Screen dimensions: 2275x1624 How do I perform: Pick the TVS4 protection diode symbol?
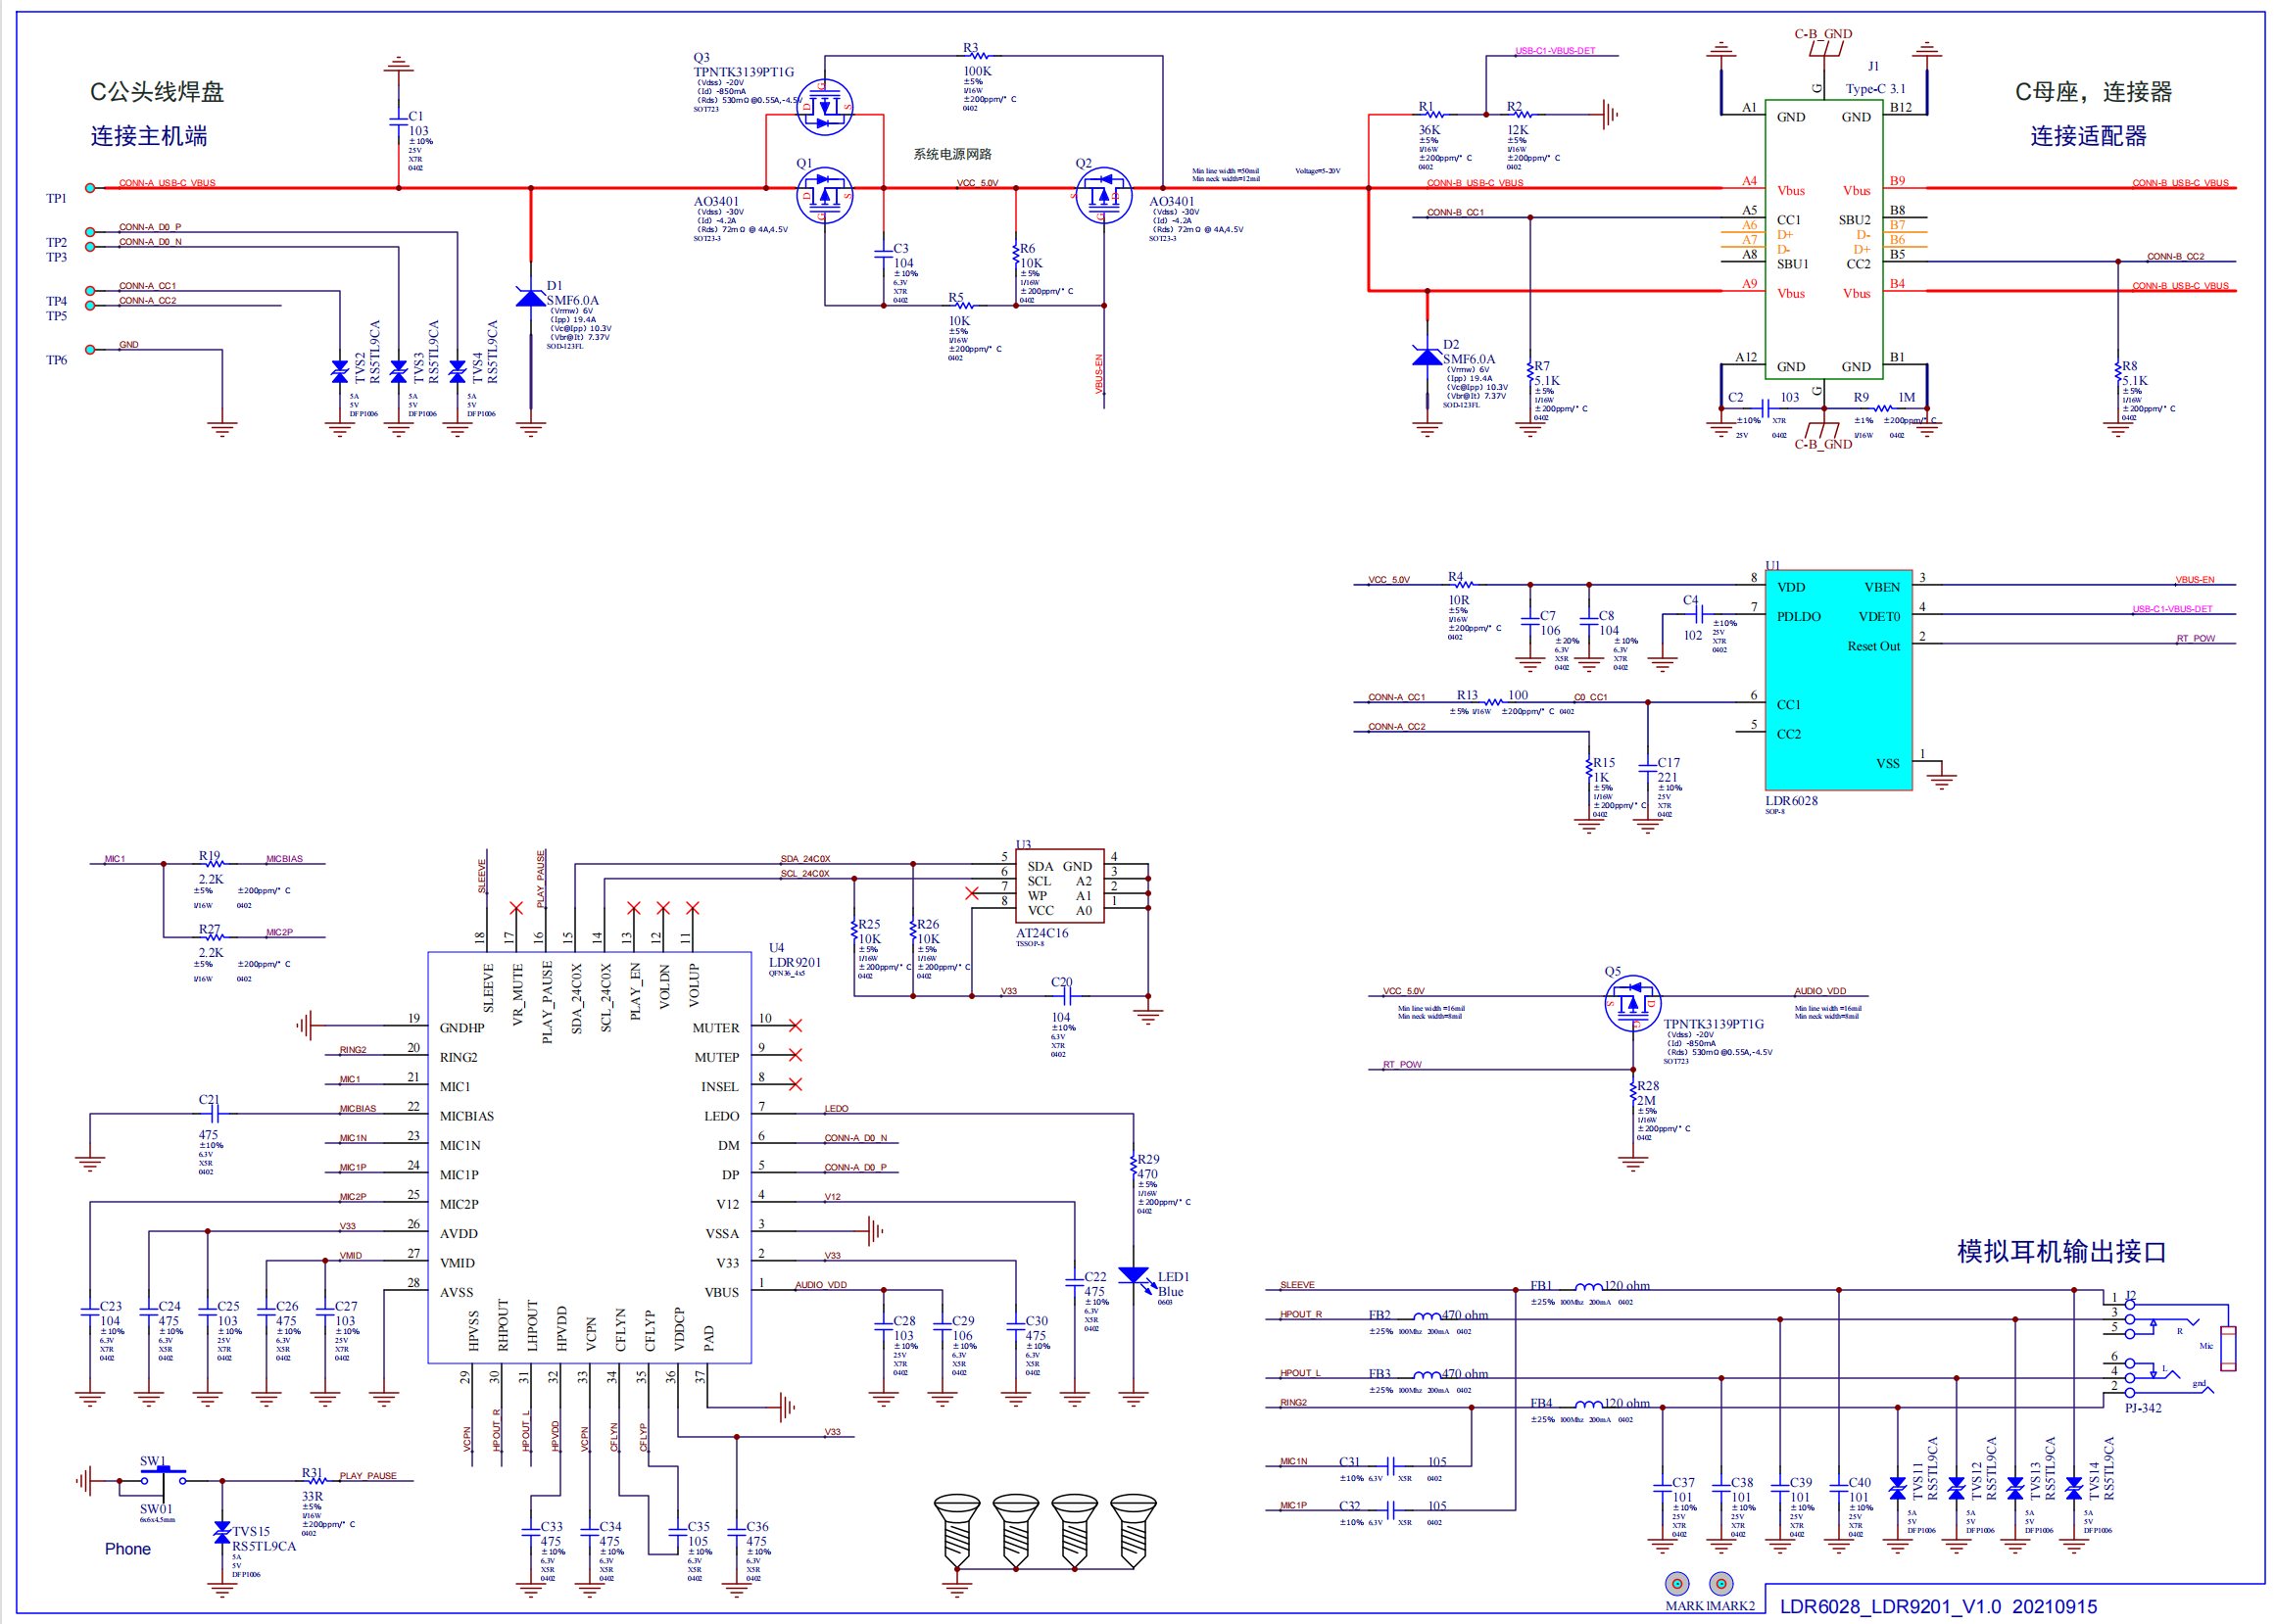pyautogui.click(x=457, y=372)
